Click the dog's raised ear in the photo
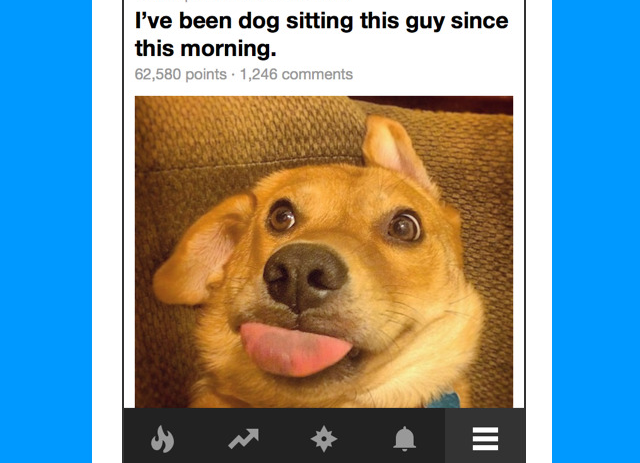Viewport: 640px width, 463px height. click(393, 149)
